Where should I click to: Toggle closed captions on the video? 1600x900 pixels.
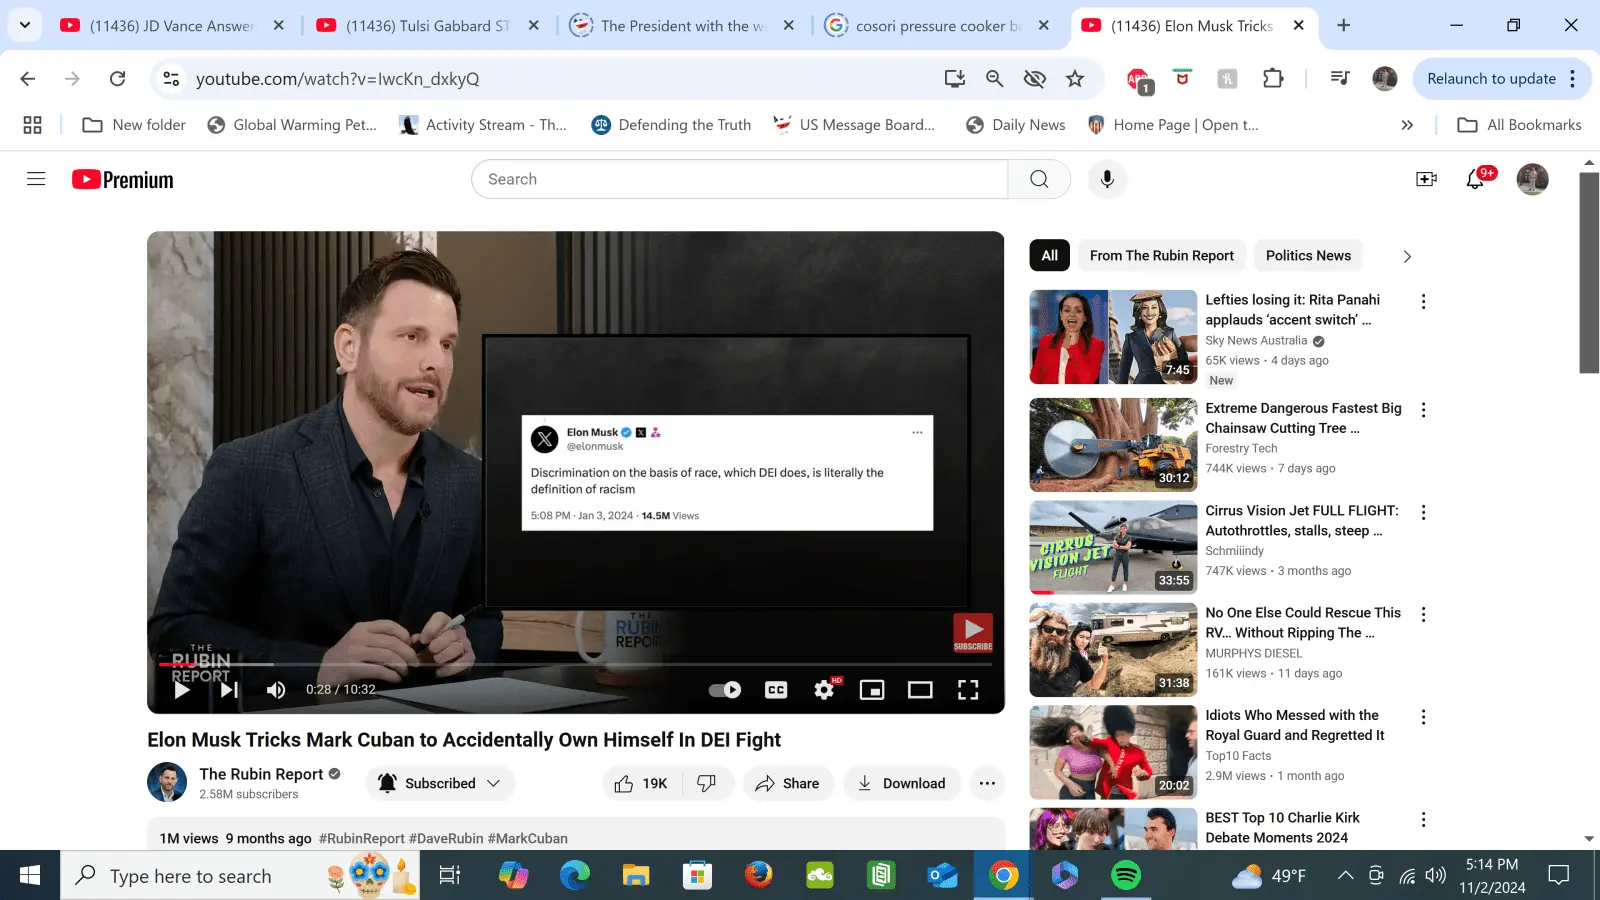pos(776,689)
